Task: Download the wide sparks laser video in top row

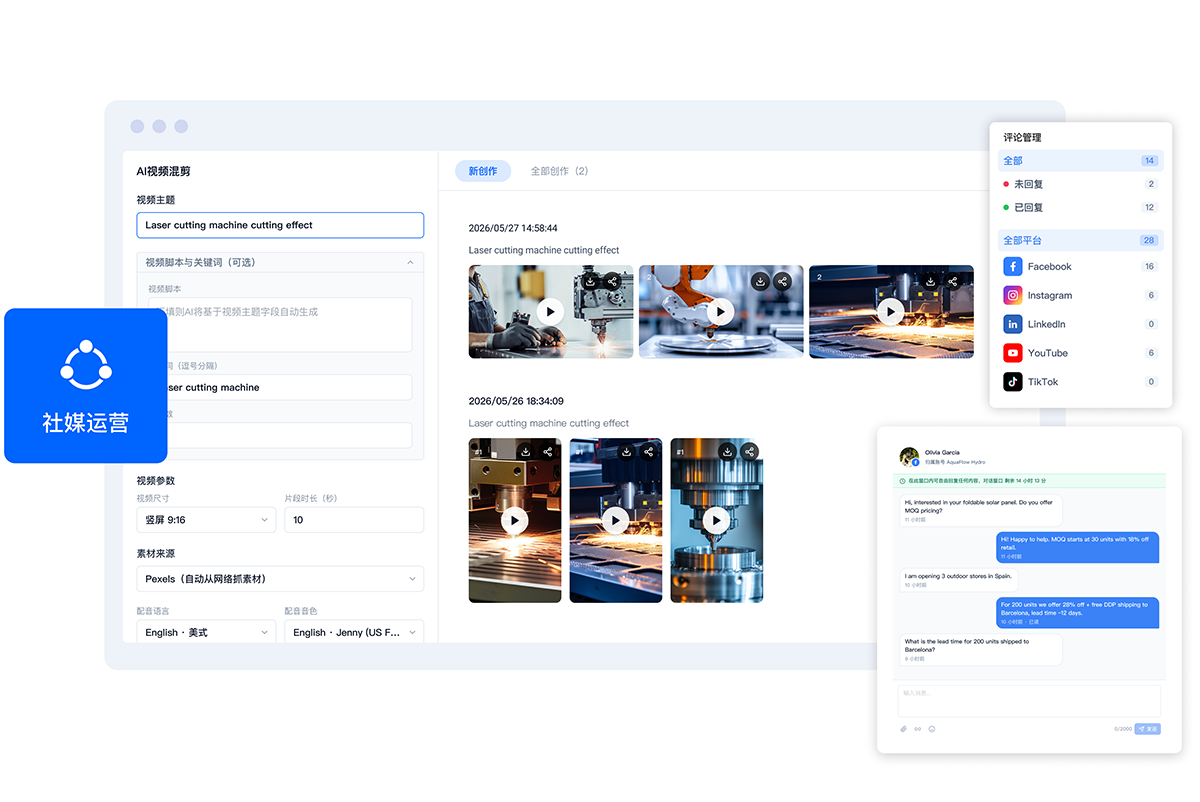Action: (x=930, y=282)
